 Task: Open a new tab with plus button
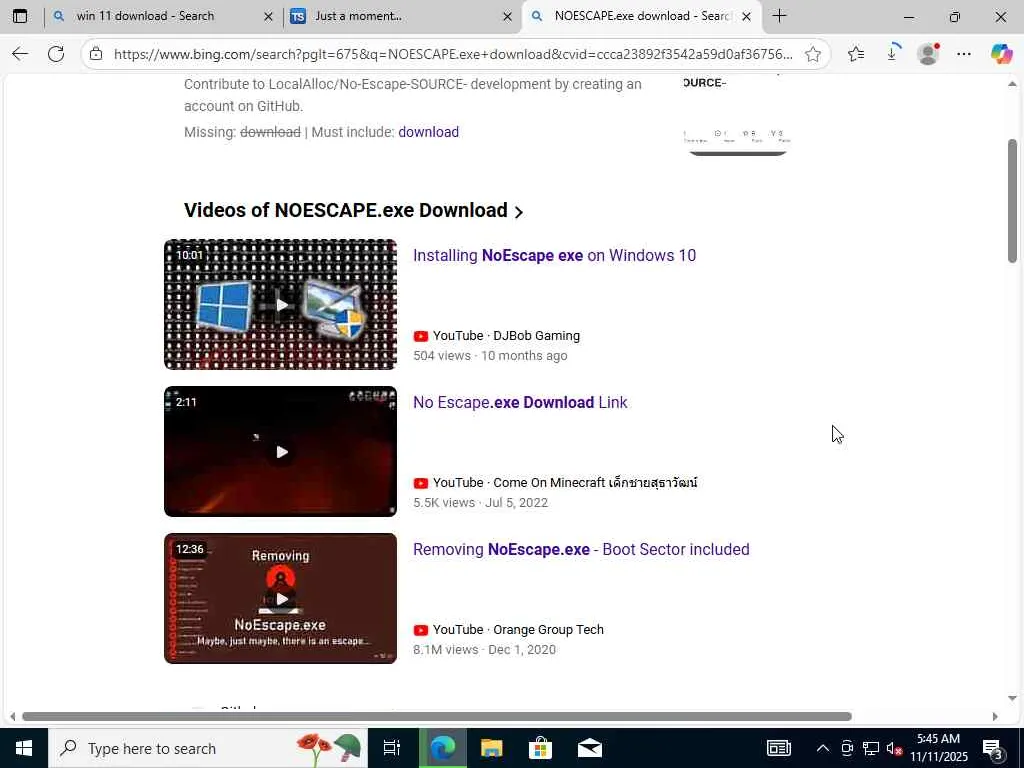(779, 16)
